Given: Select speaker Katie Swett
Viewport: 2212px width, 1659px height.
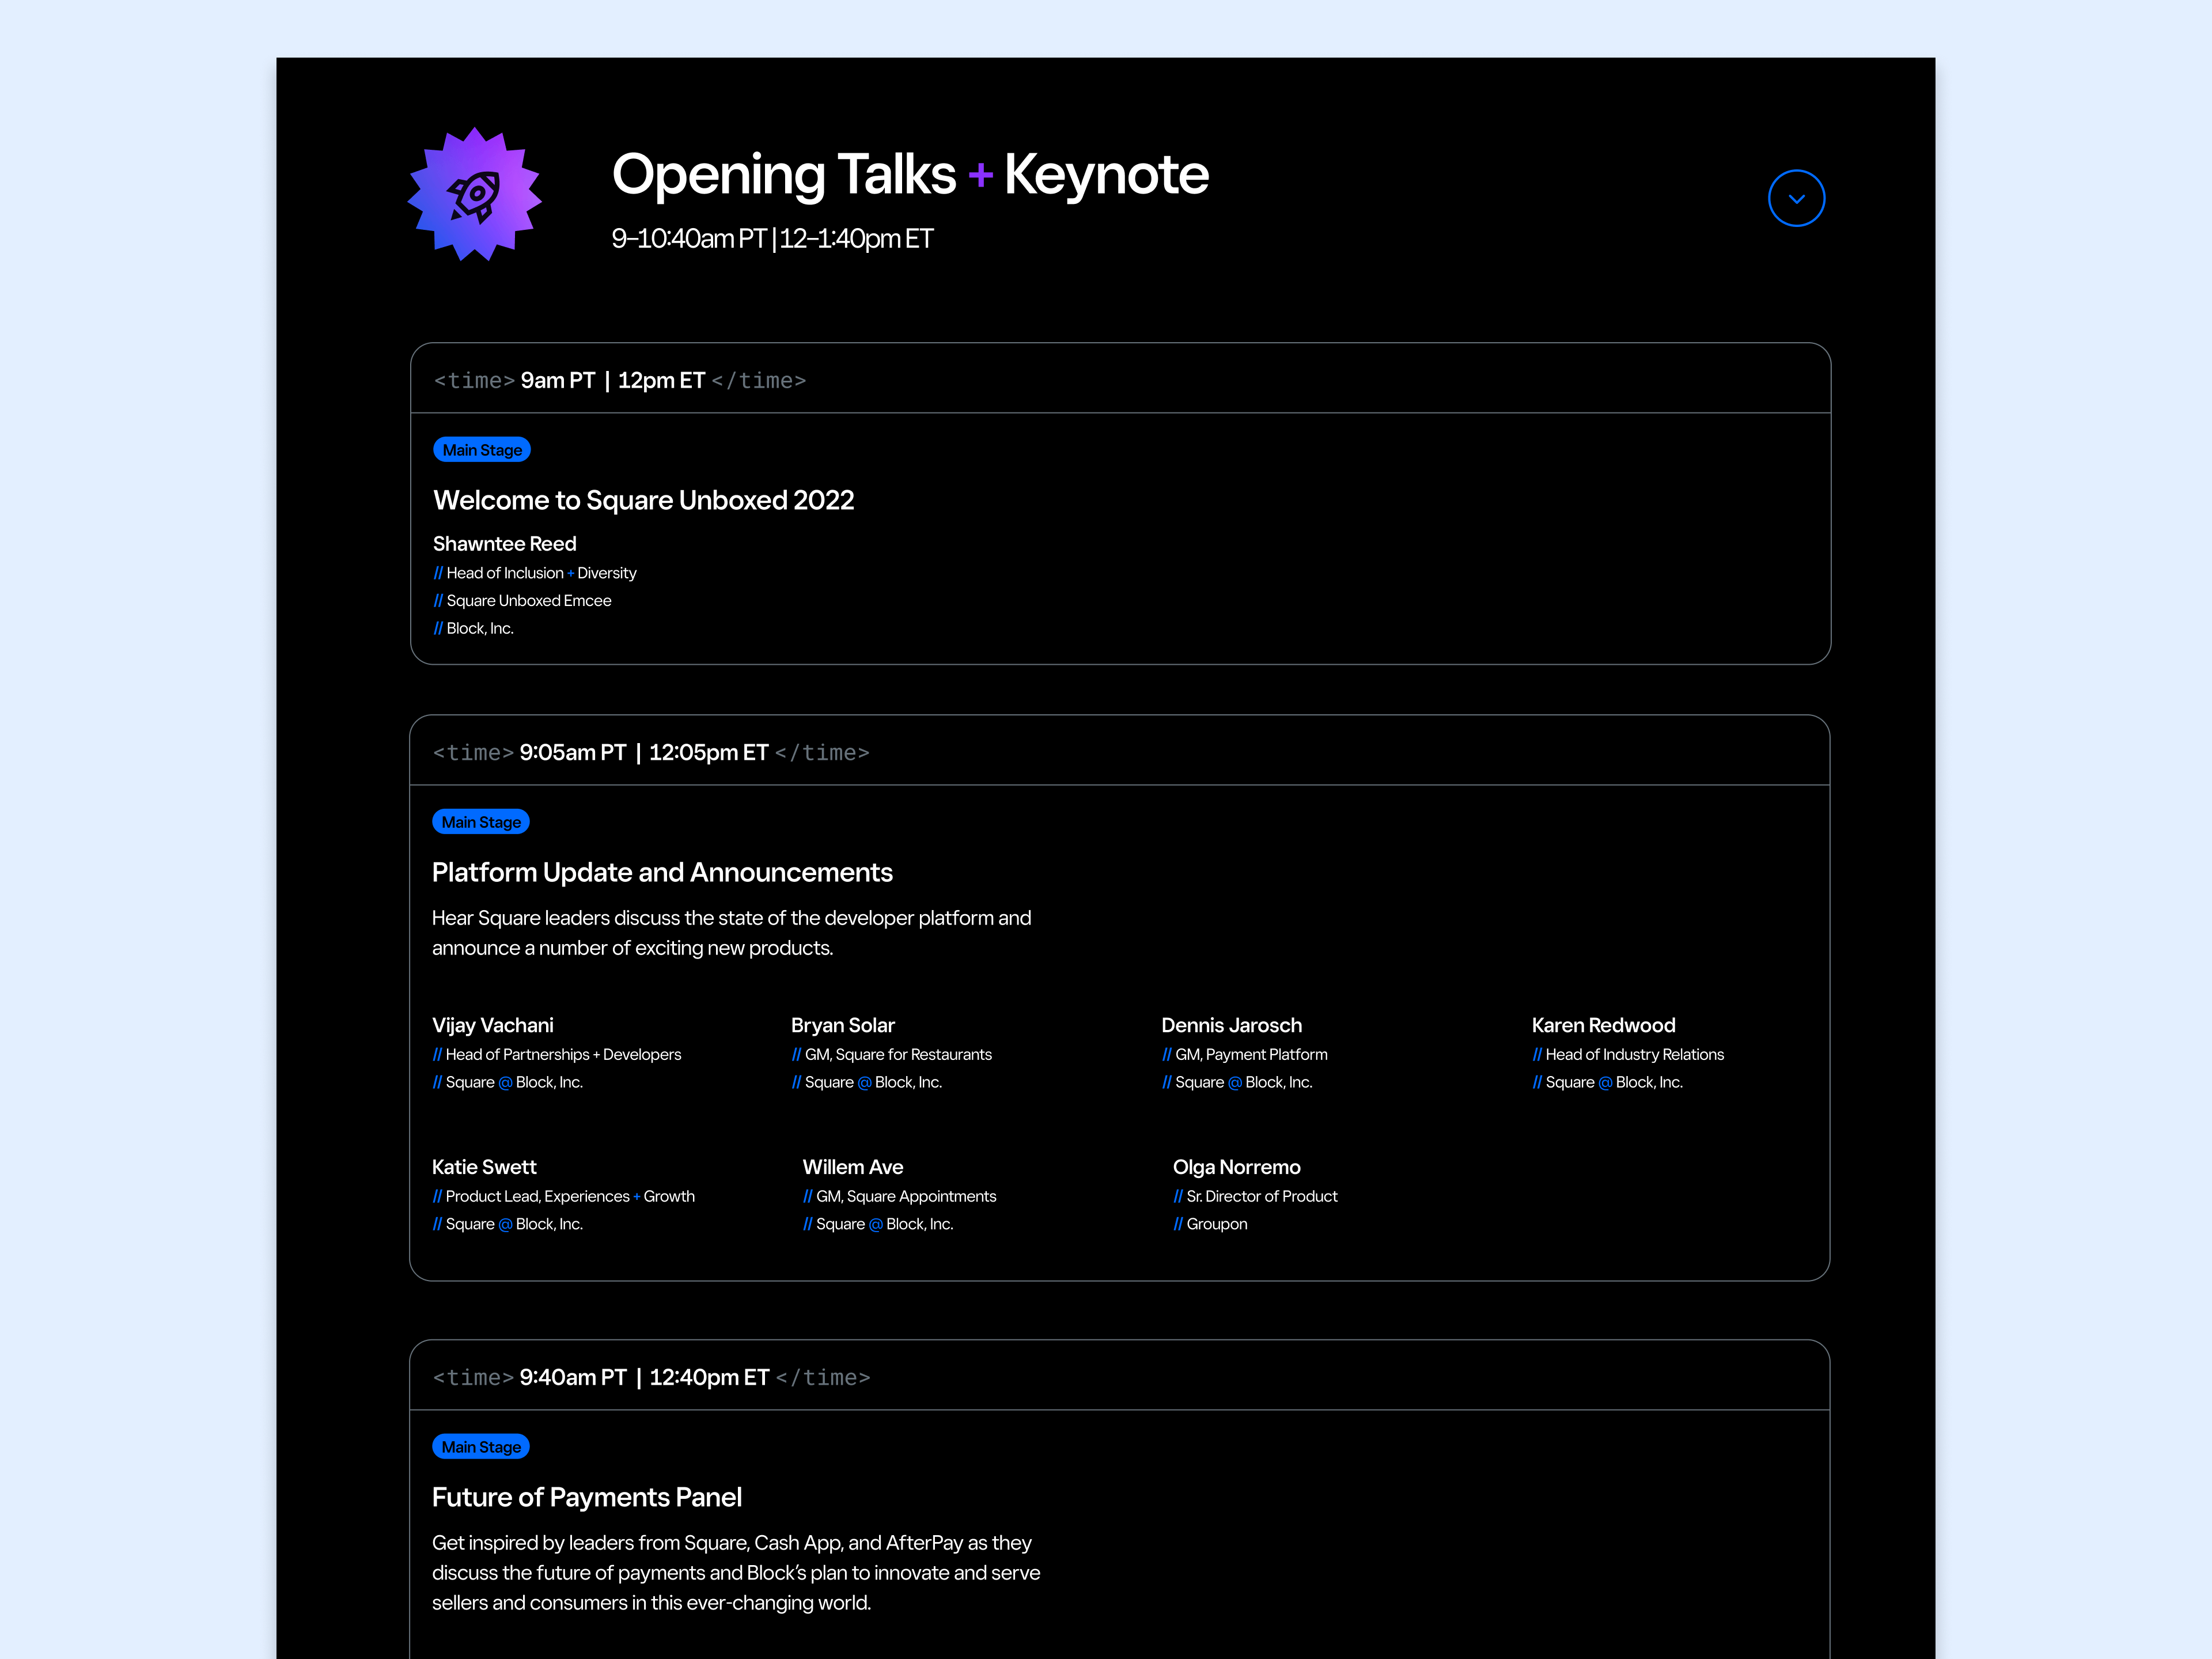Looking at the screenshot, I should pyautogui.click(x=484, y=1167).
